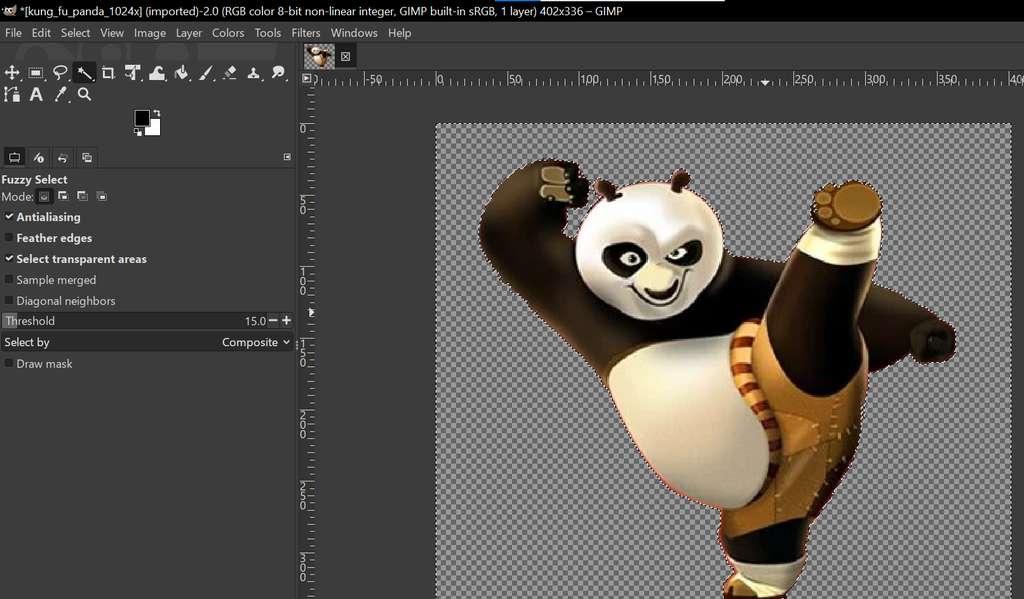
Task: Open the Device Status tab
Action: [x=39, y=157]
